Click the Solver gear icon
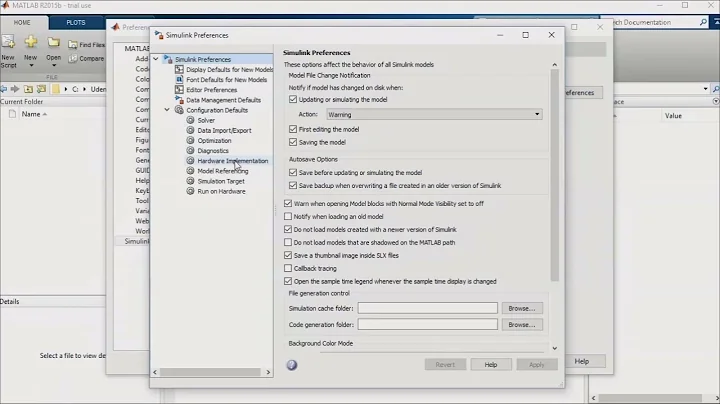Image resolution: width=720 pixels, height=404 pixels. 190,120
